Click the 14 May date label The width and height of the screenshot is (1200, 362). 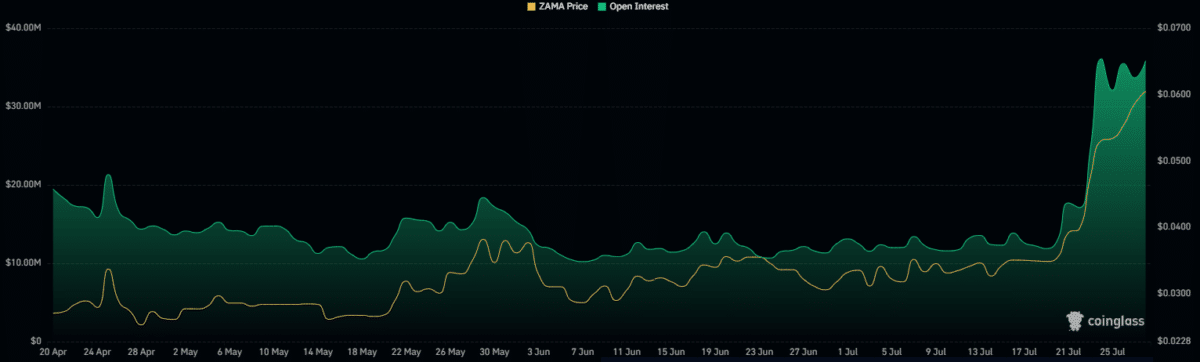(x=317, y=352)
